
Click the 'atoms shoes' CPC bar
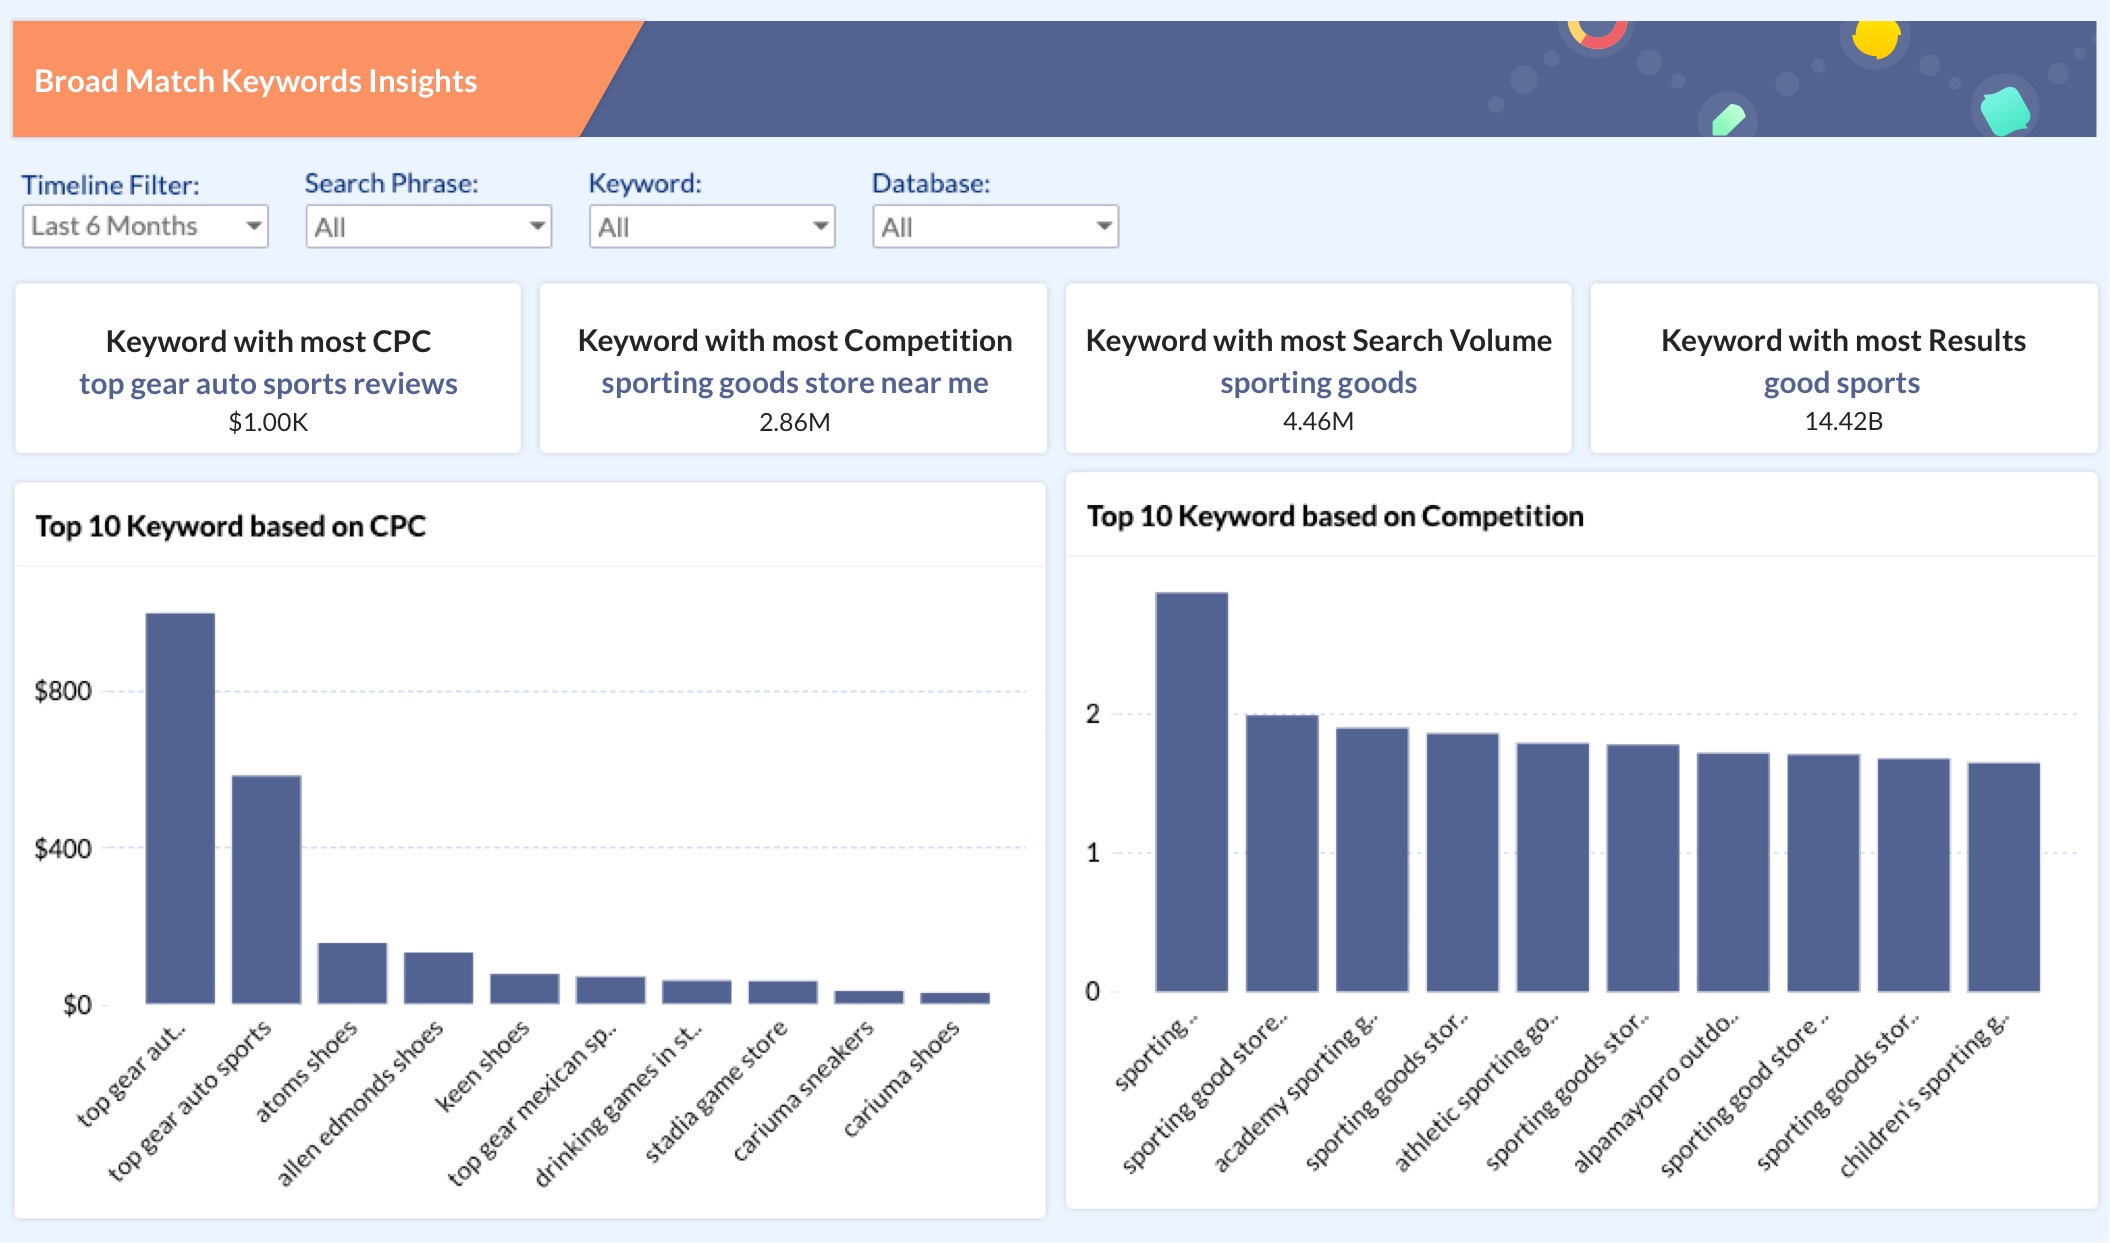pos(352,973)
